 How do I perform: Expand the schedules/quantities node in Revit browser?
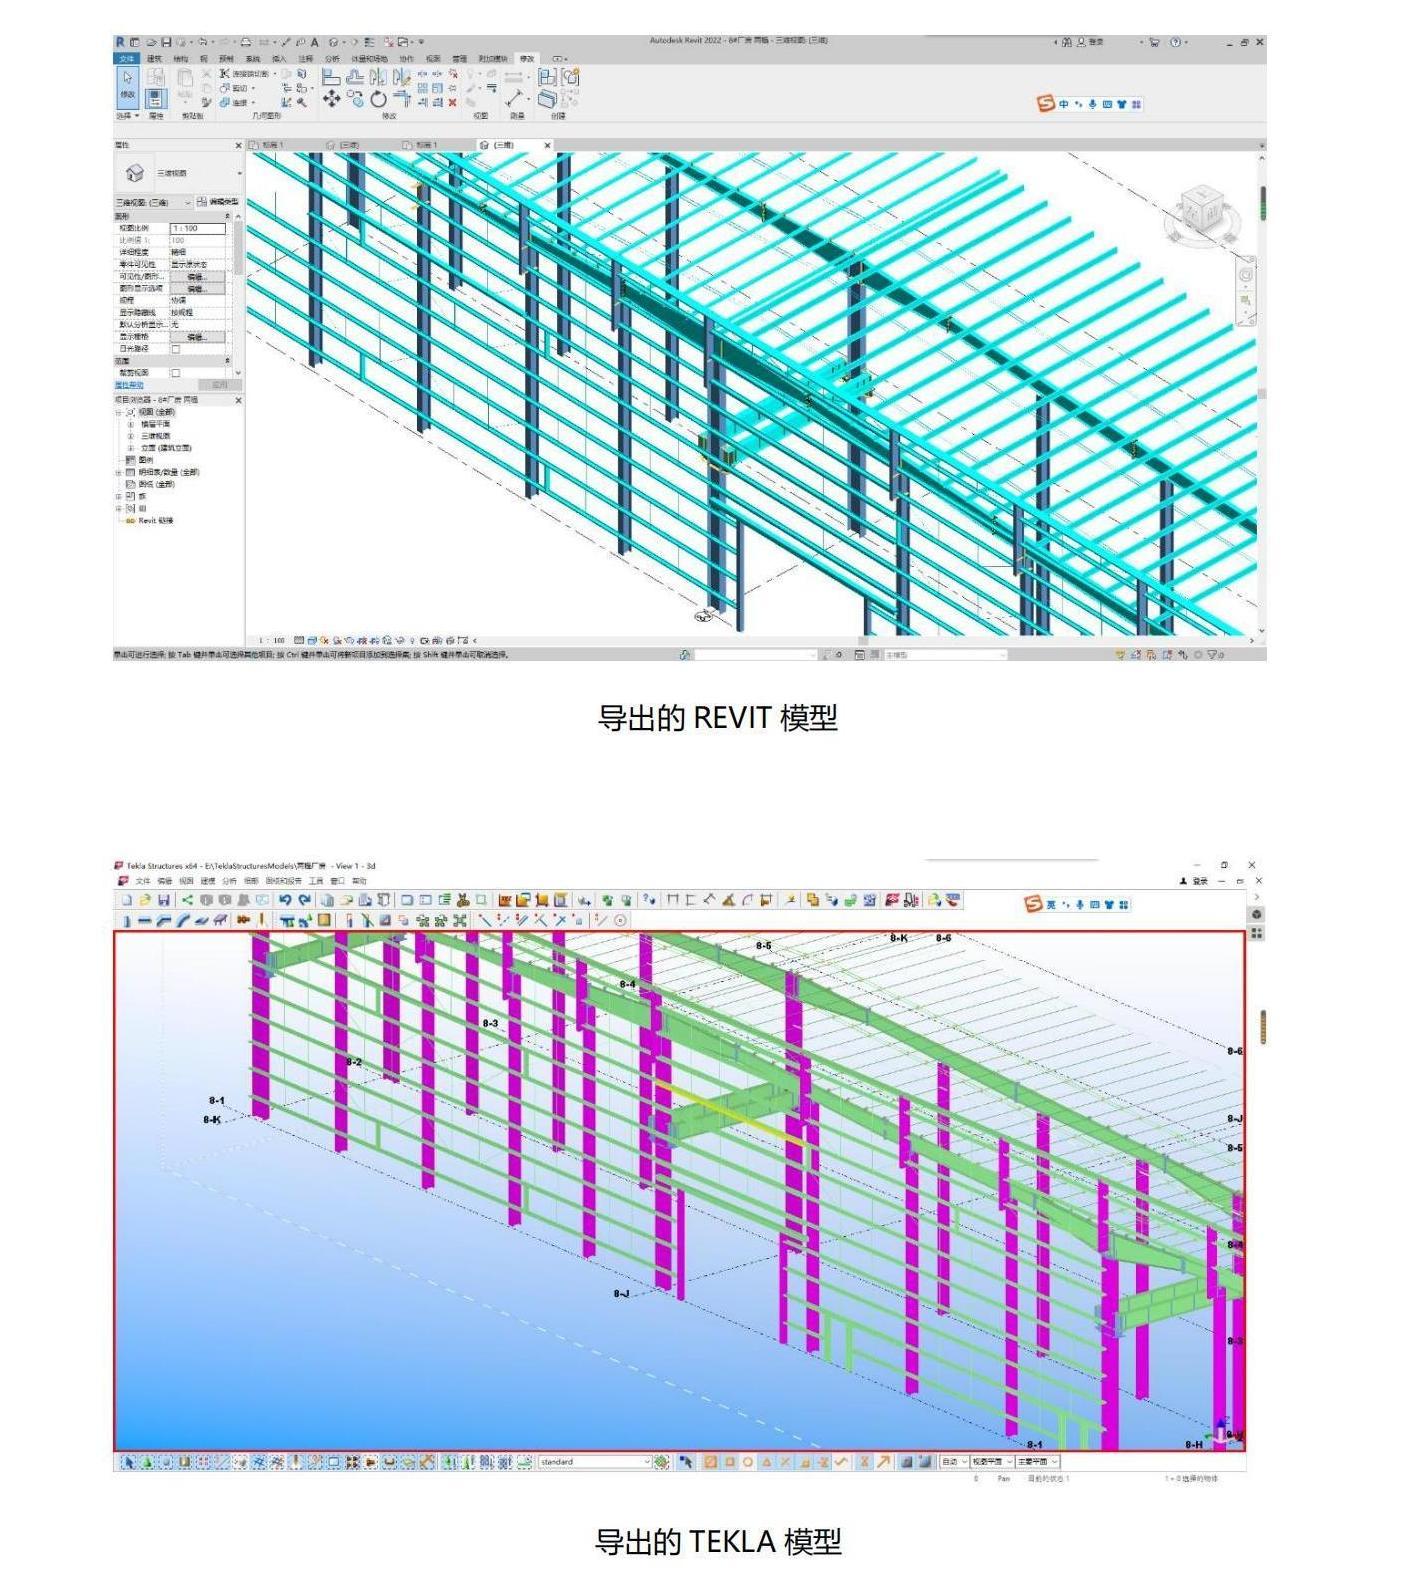pyautogui.click(x=119, y=472)
